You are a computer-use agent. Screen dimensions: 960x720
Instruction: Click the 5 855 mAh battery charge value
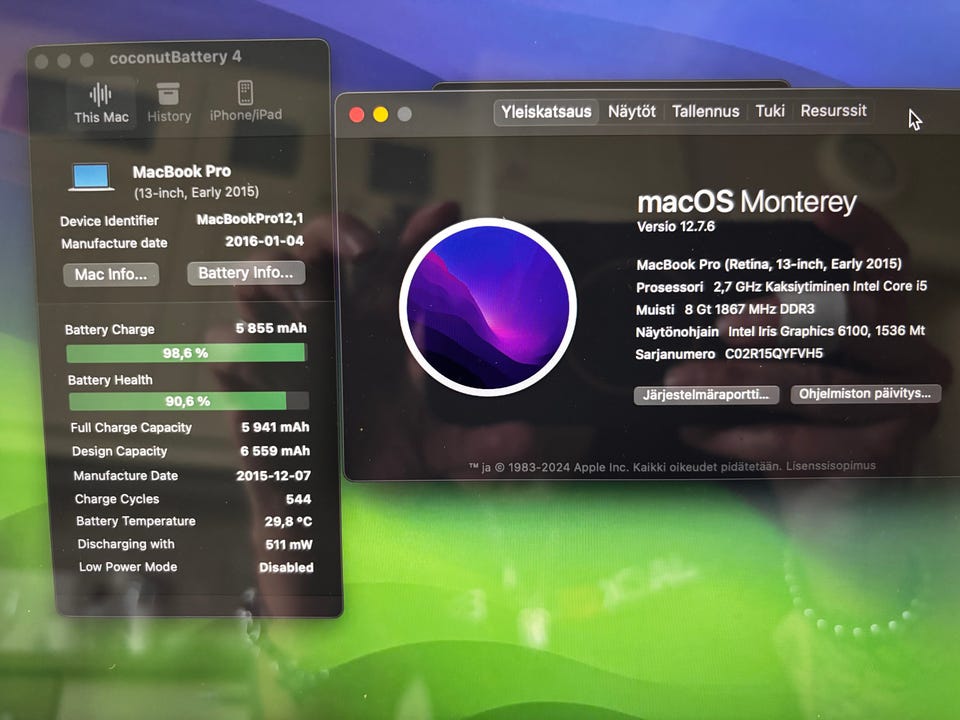coord(271,328)
